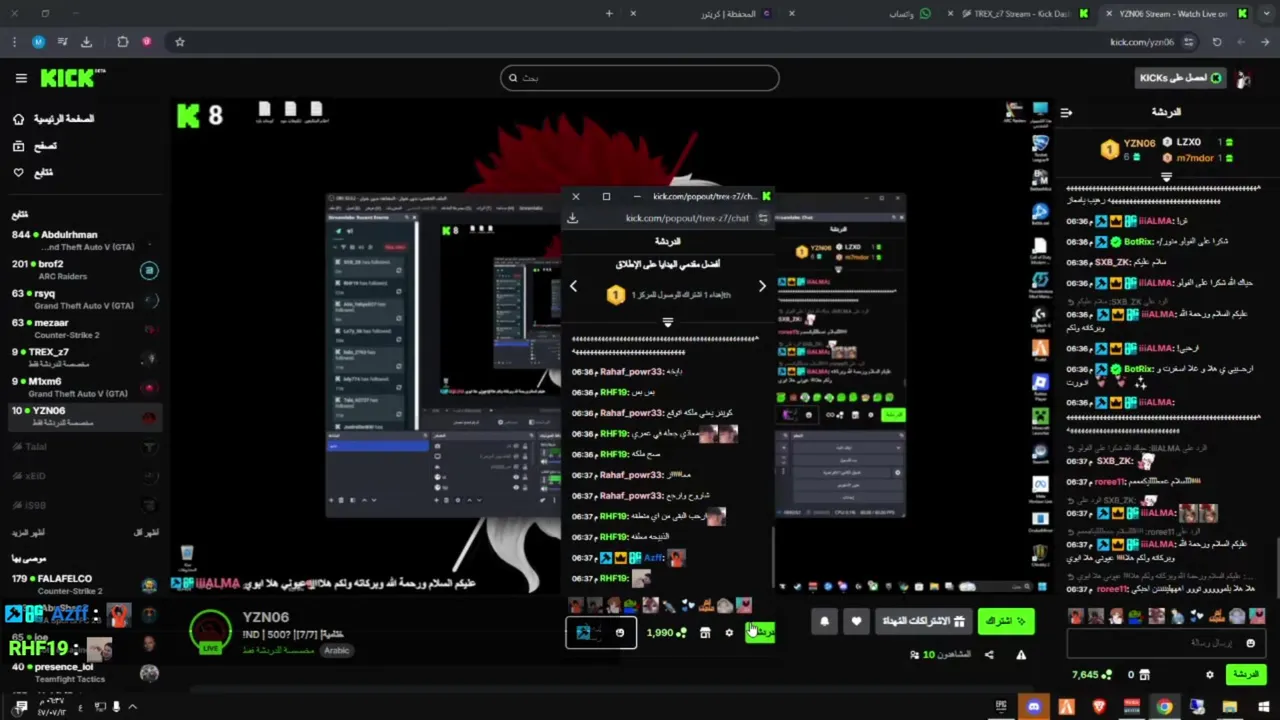Open the rsyq channel in sidebar

pyautogui.click(x=85, y=299)
